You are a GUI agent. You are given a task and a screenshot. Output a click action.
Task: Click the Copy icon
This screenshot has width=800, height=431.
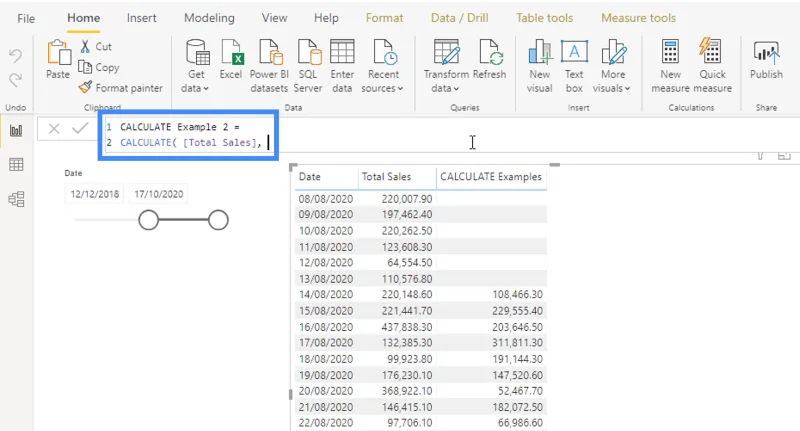pyautogui.click(x=85, y=67)
